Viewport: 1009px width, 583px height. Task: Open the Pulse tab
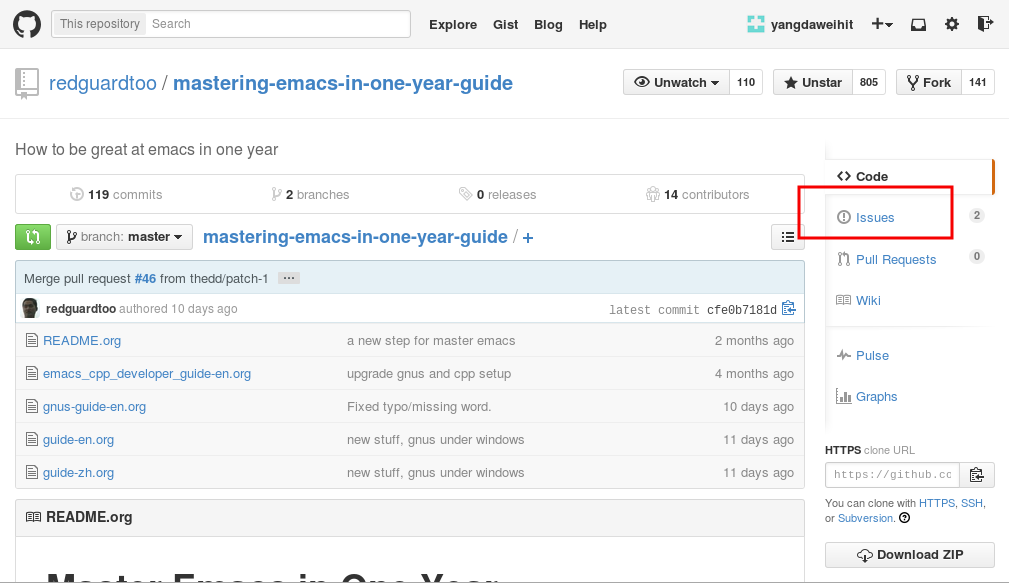point(862,355)
